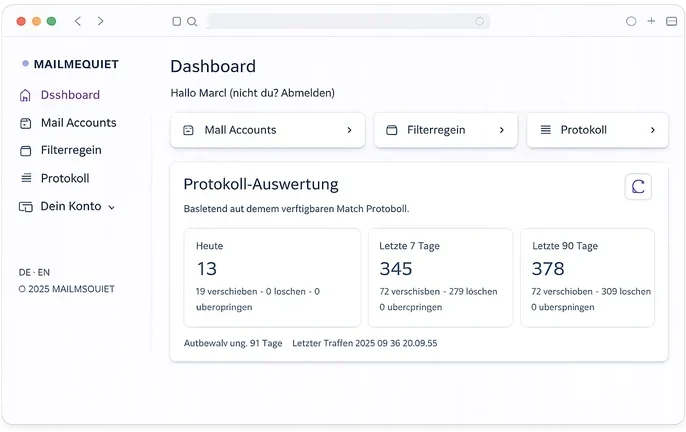
Task: Click the Abmelden logout link
Action: [305, 93]
